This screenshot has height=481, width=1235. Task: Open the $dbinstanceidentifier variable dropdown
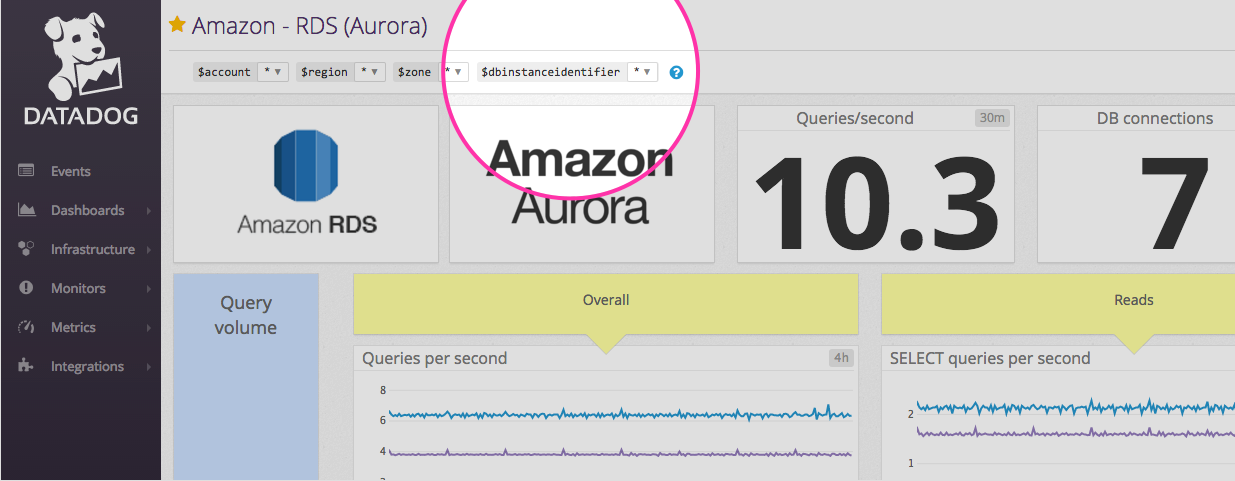[642, 72]
